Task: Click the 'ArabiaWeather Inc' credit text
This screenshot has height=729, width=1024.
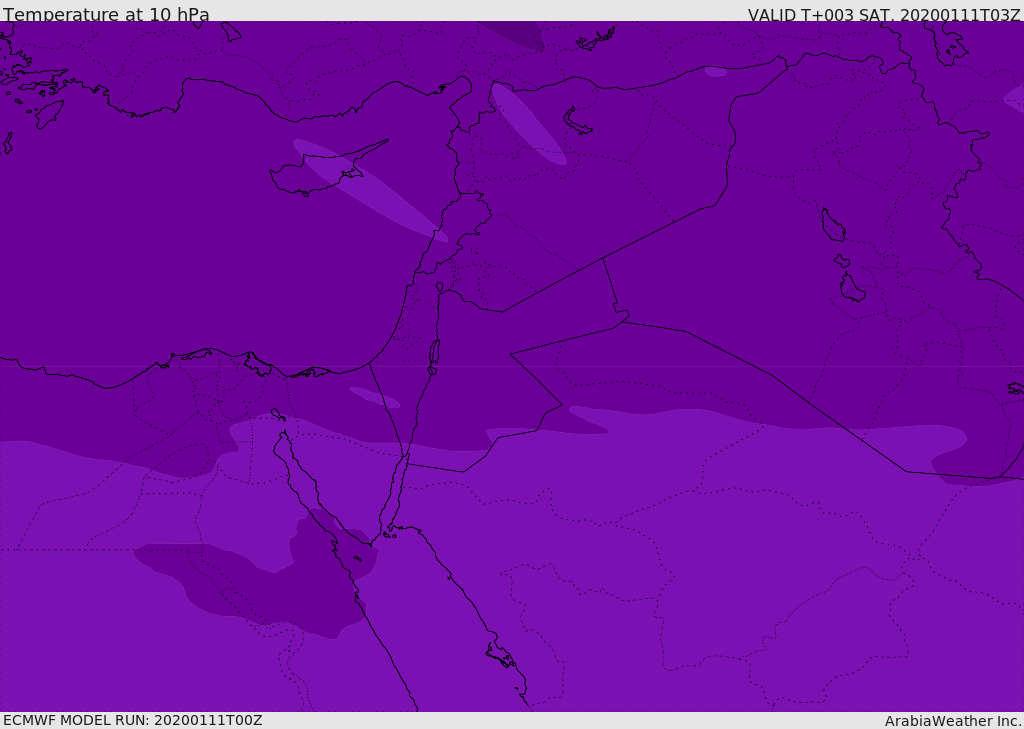Action: pyautogui.click(x=952, y=721)
